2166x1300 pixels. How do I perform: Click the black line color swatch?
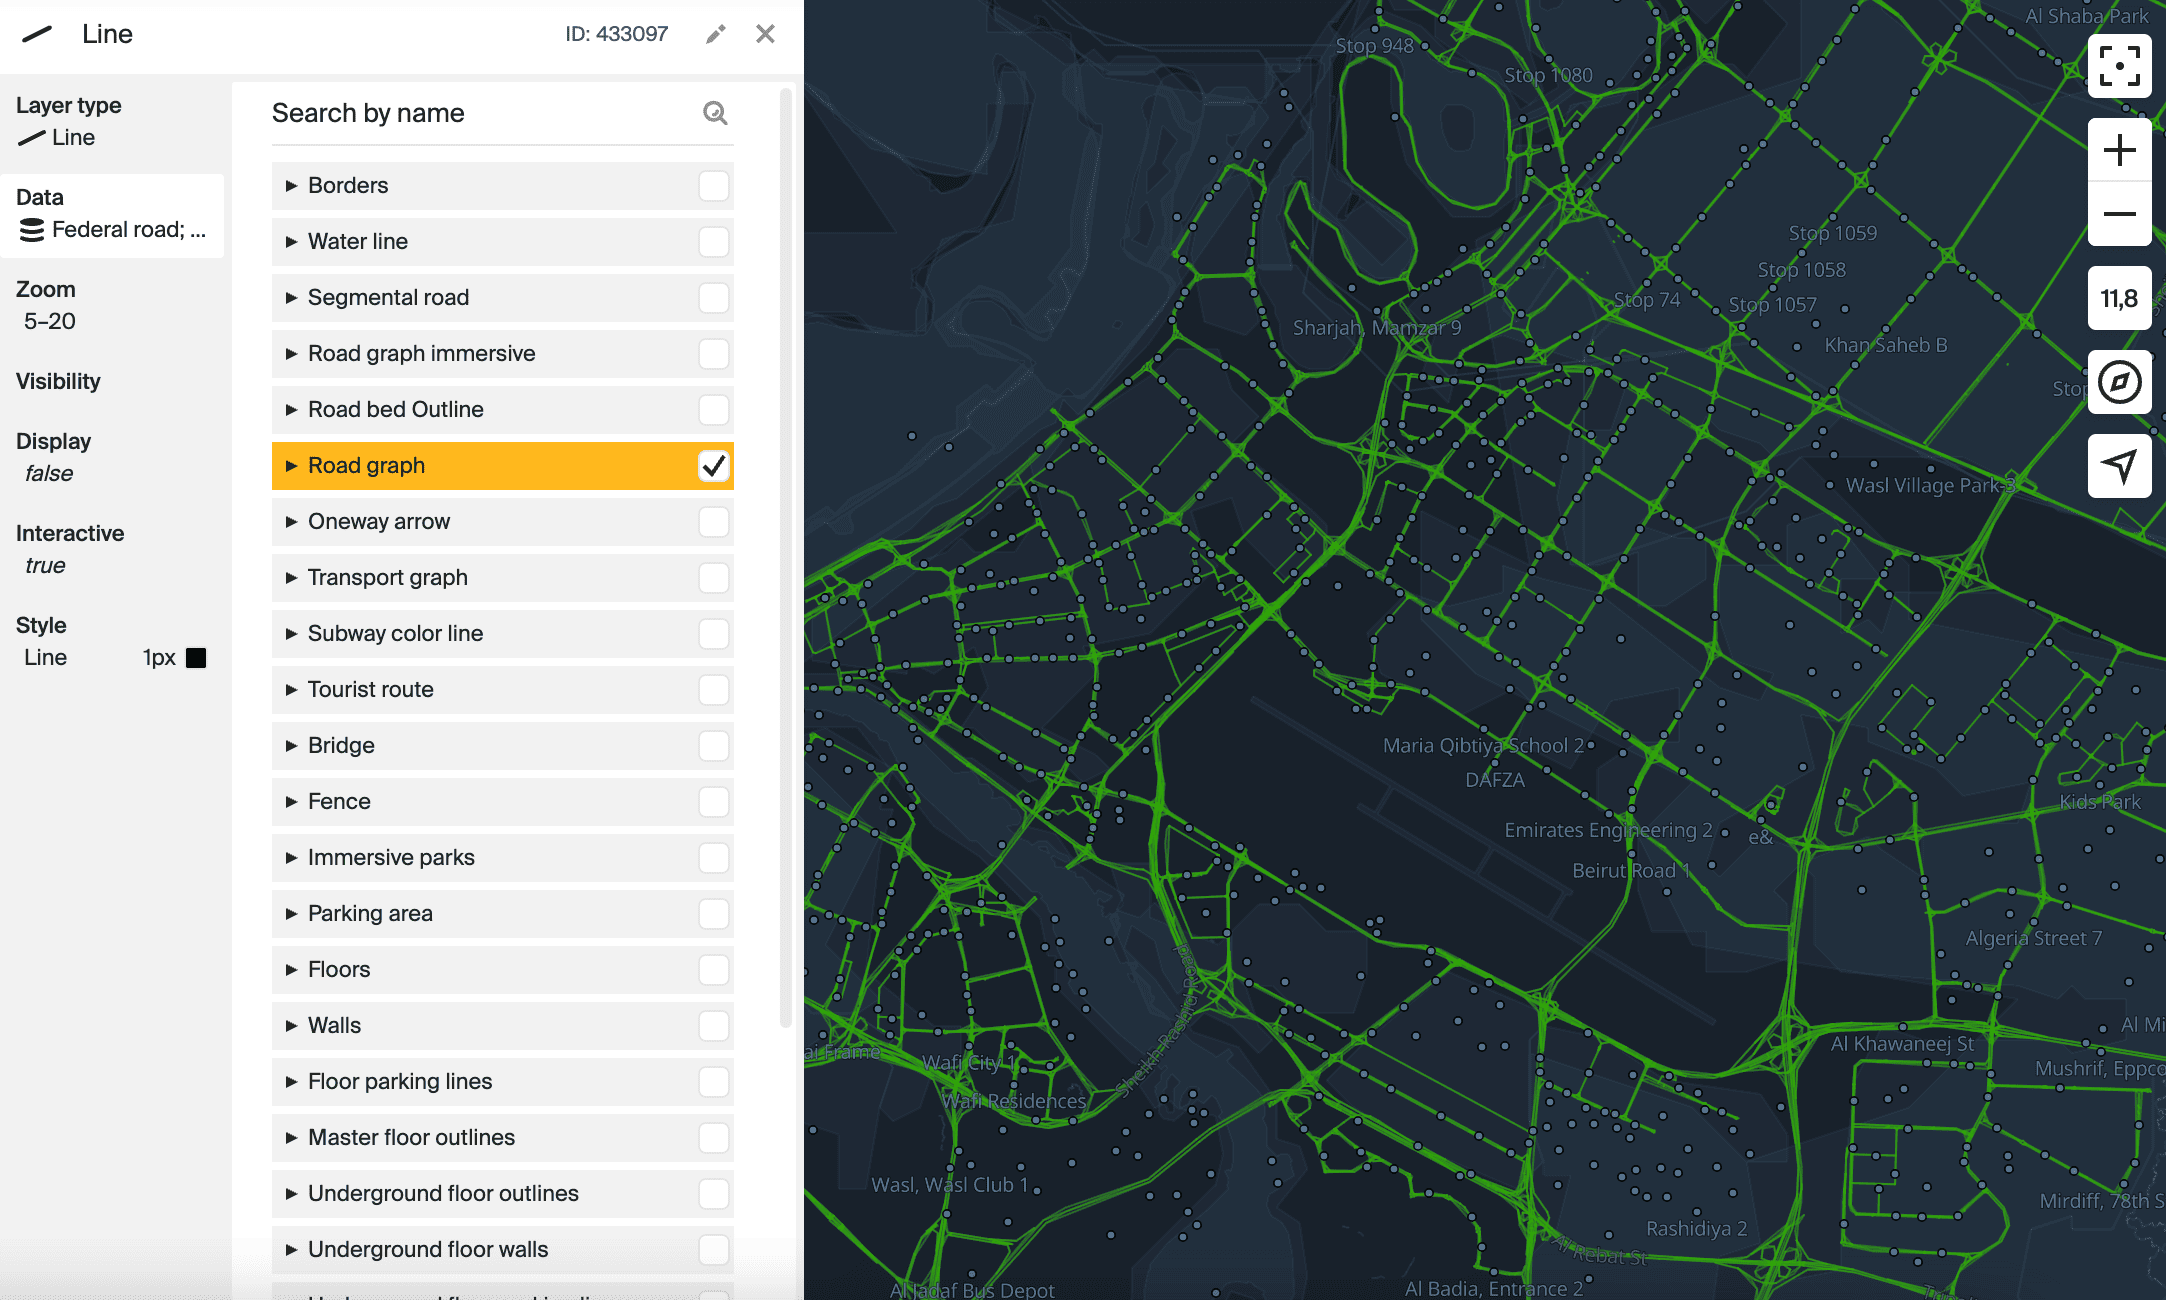coord(196,658)
